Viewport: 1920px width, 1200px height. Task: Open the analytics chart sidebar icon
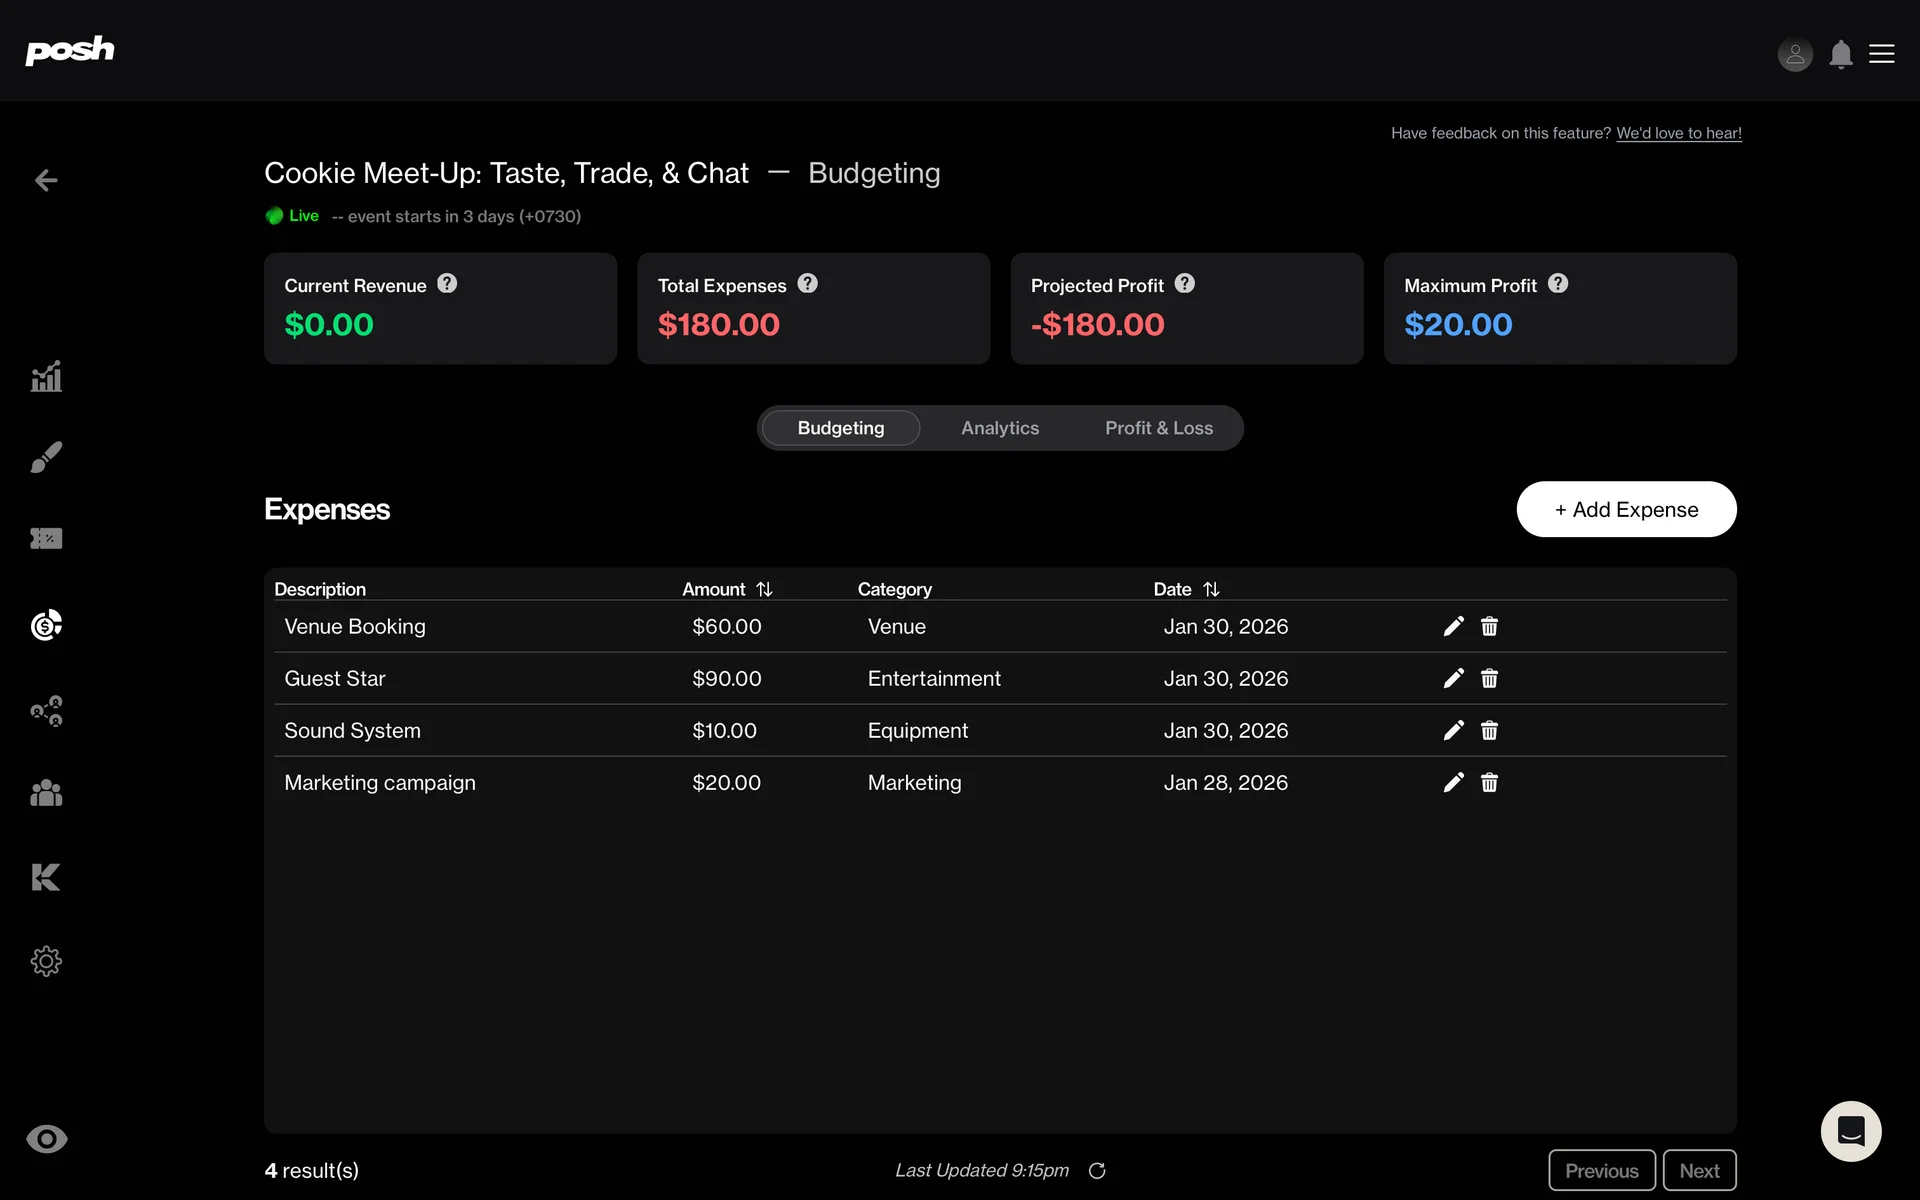tap(46, 377)
